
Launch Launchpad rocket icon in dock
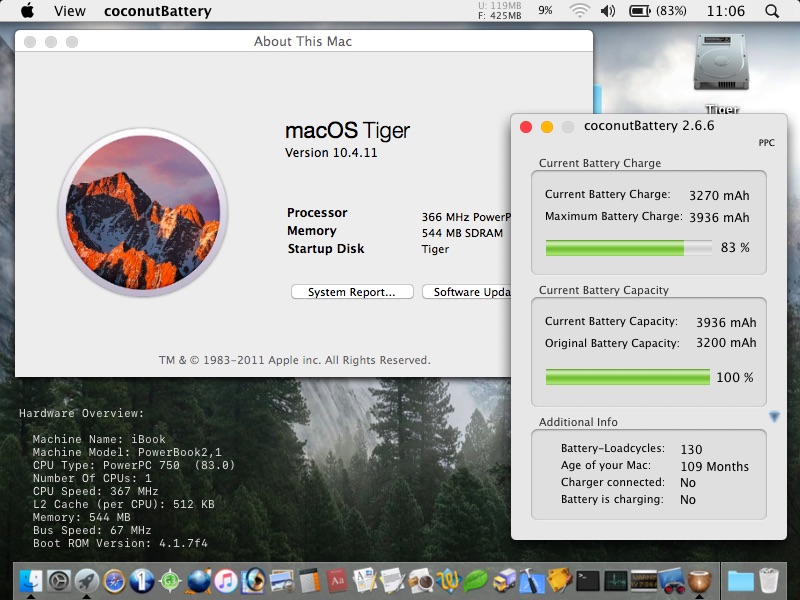(x=87, y=581)
